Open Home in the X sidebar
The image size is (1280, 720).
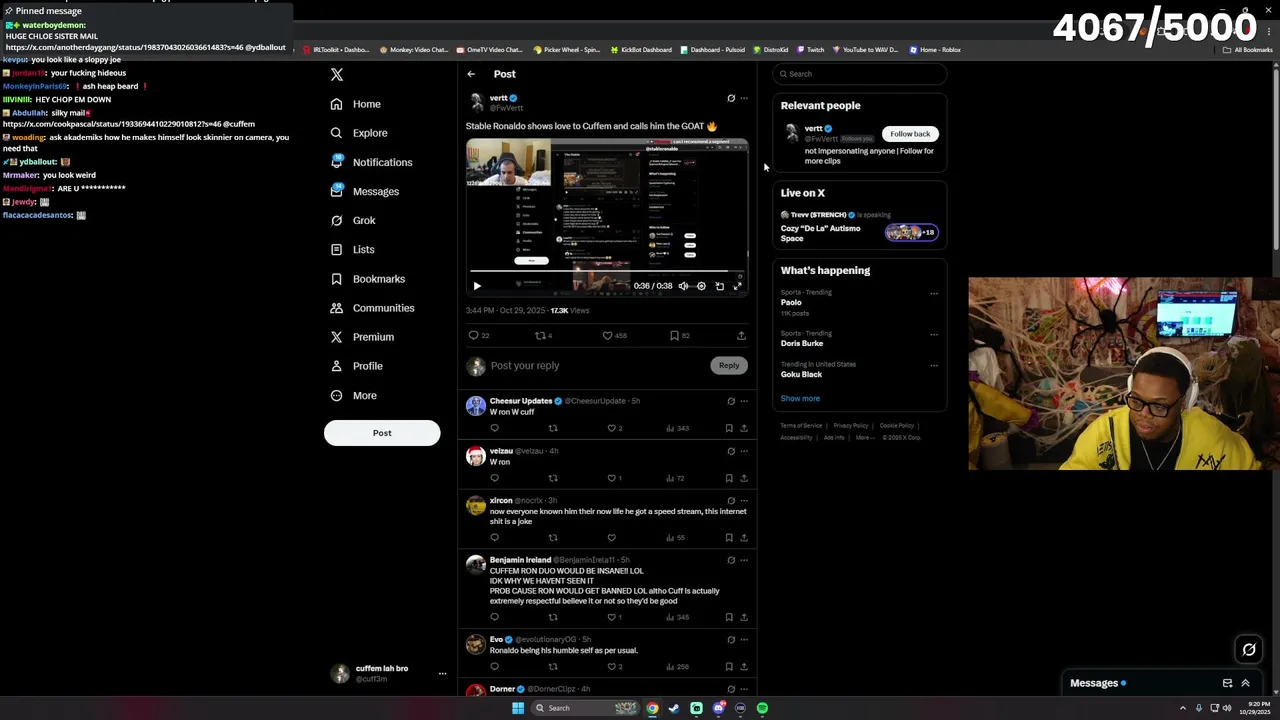tap(356, 104)
